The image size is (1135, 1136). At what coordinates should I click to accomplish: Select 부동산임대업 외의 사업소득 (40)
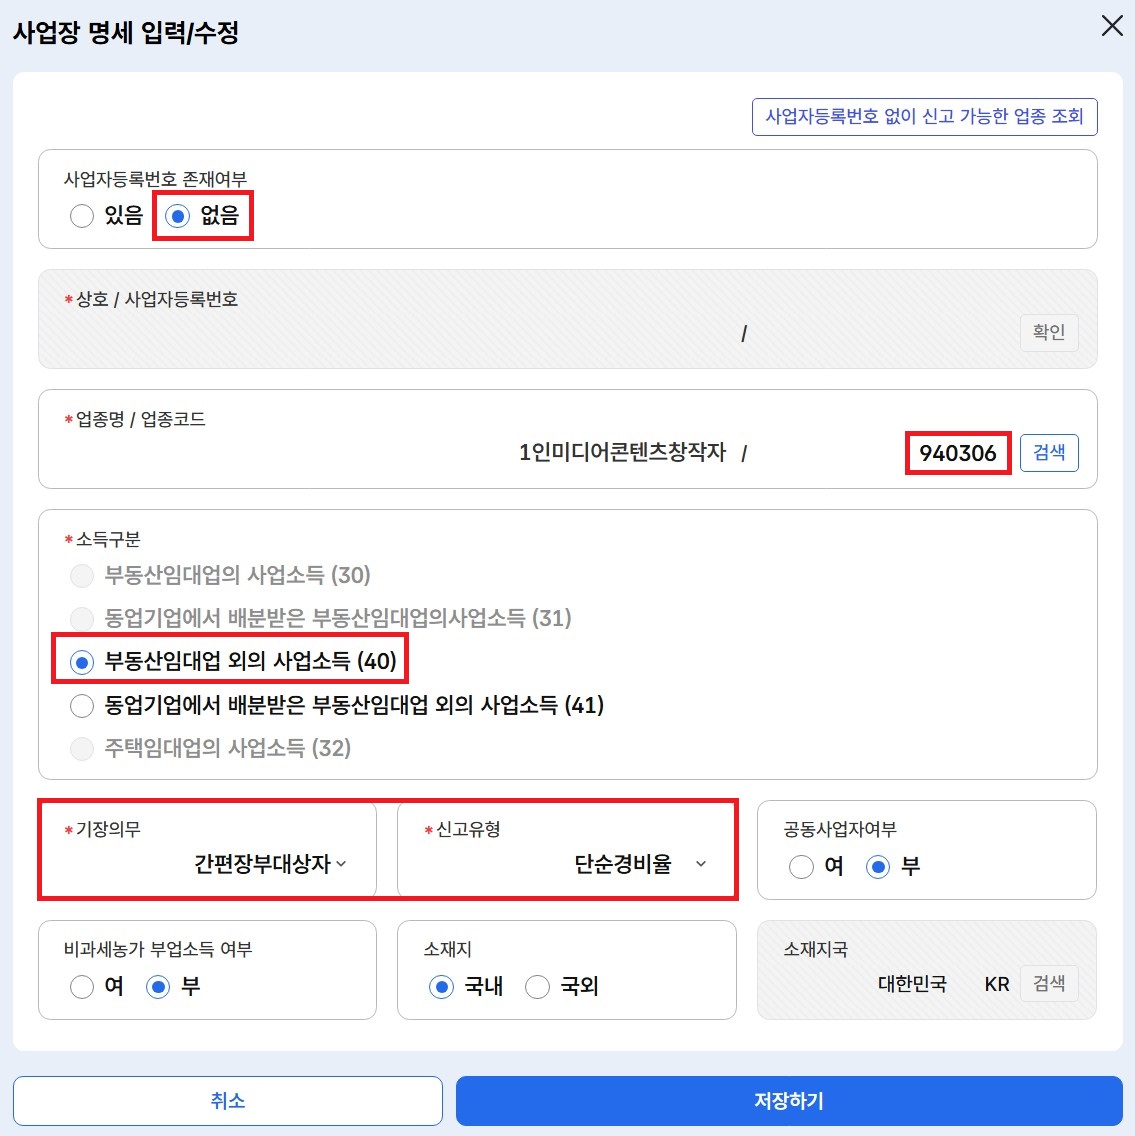(x=82, y=661)
